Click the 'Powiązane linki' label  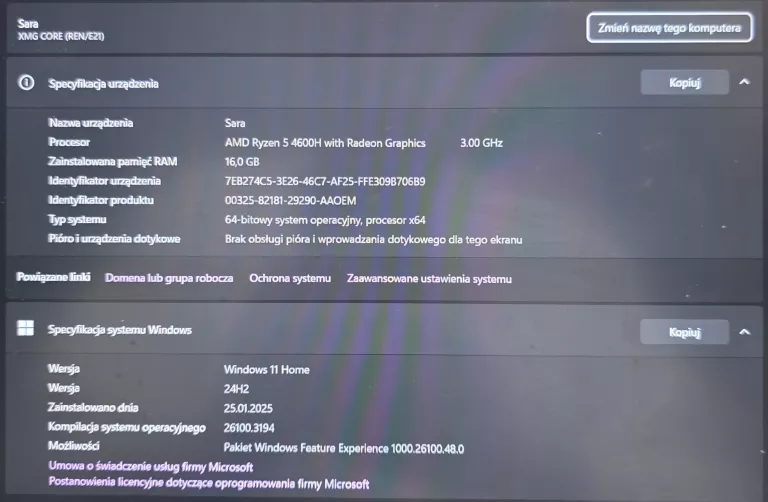[53, 277]
